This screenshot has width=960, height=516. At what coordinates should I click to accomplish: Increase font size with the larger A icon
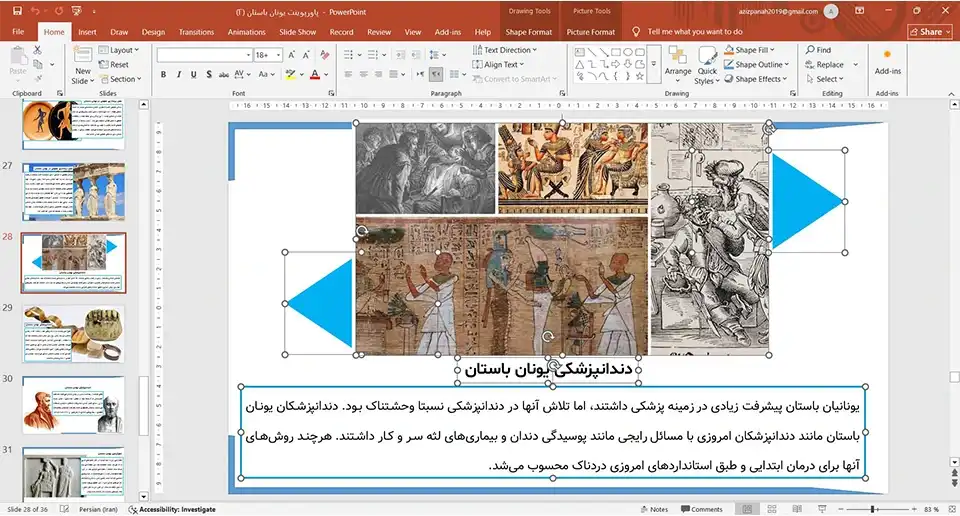tap(292, 55)
